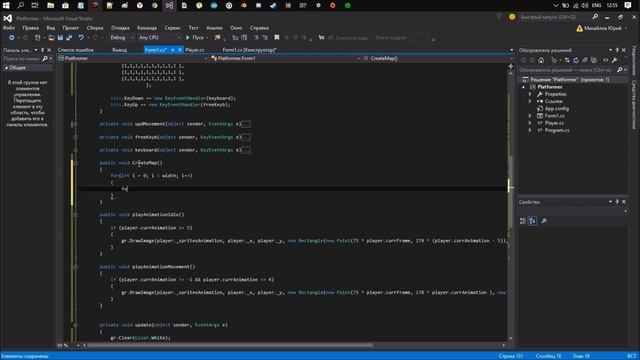Click Property Pages wrench icon in Properties panel
The width and height of the screenshot is (640, 360).
click(x=544, y=221)
